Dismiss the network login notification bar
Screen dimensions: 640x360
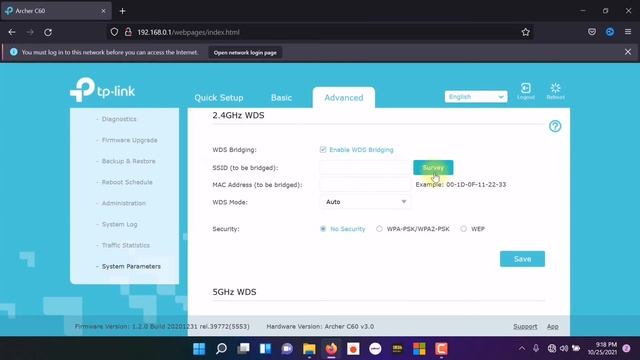628,52
